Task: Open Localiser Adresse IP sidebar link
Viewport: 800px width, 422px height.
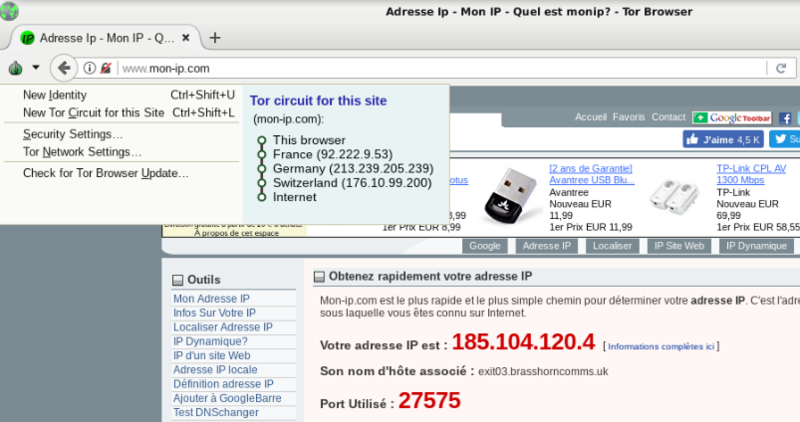Action: 223,327
